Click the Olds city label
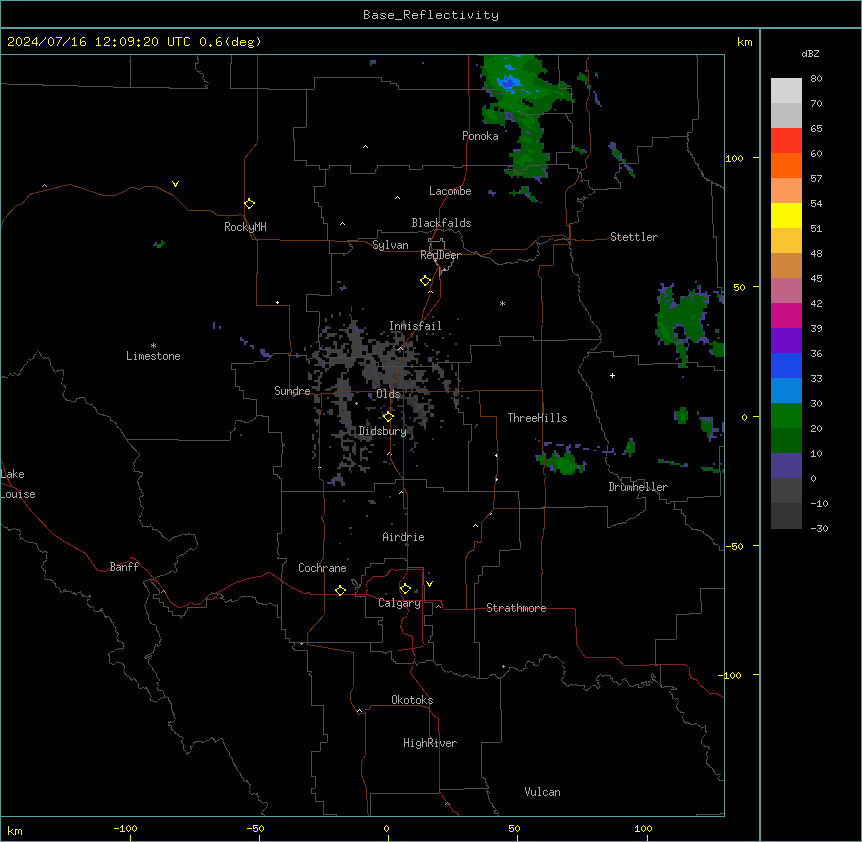 click(388, 394)
